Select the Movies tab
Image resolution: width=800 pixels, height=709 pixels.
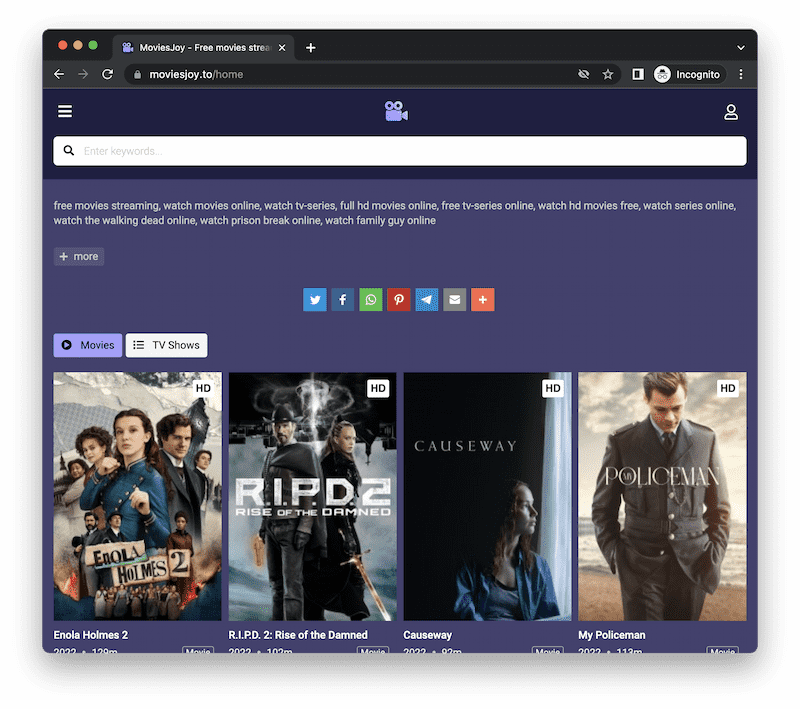[88, 345]
